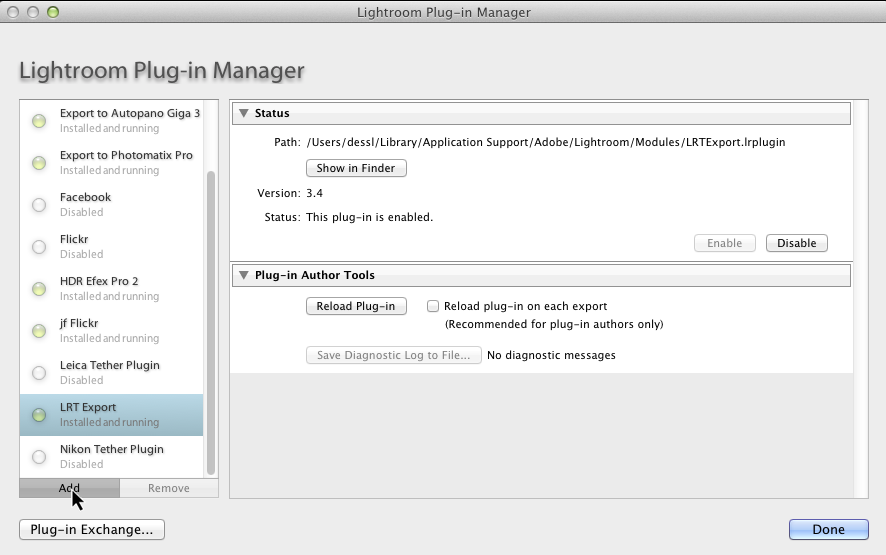Click LRT Export green status light
This screenshot has width=886, height=555.
pyautogui.click(x=39, y=415)
